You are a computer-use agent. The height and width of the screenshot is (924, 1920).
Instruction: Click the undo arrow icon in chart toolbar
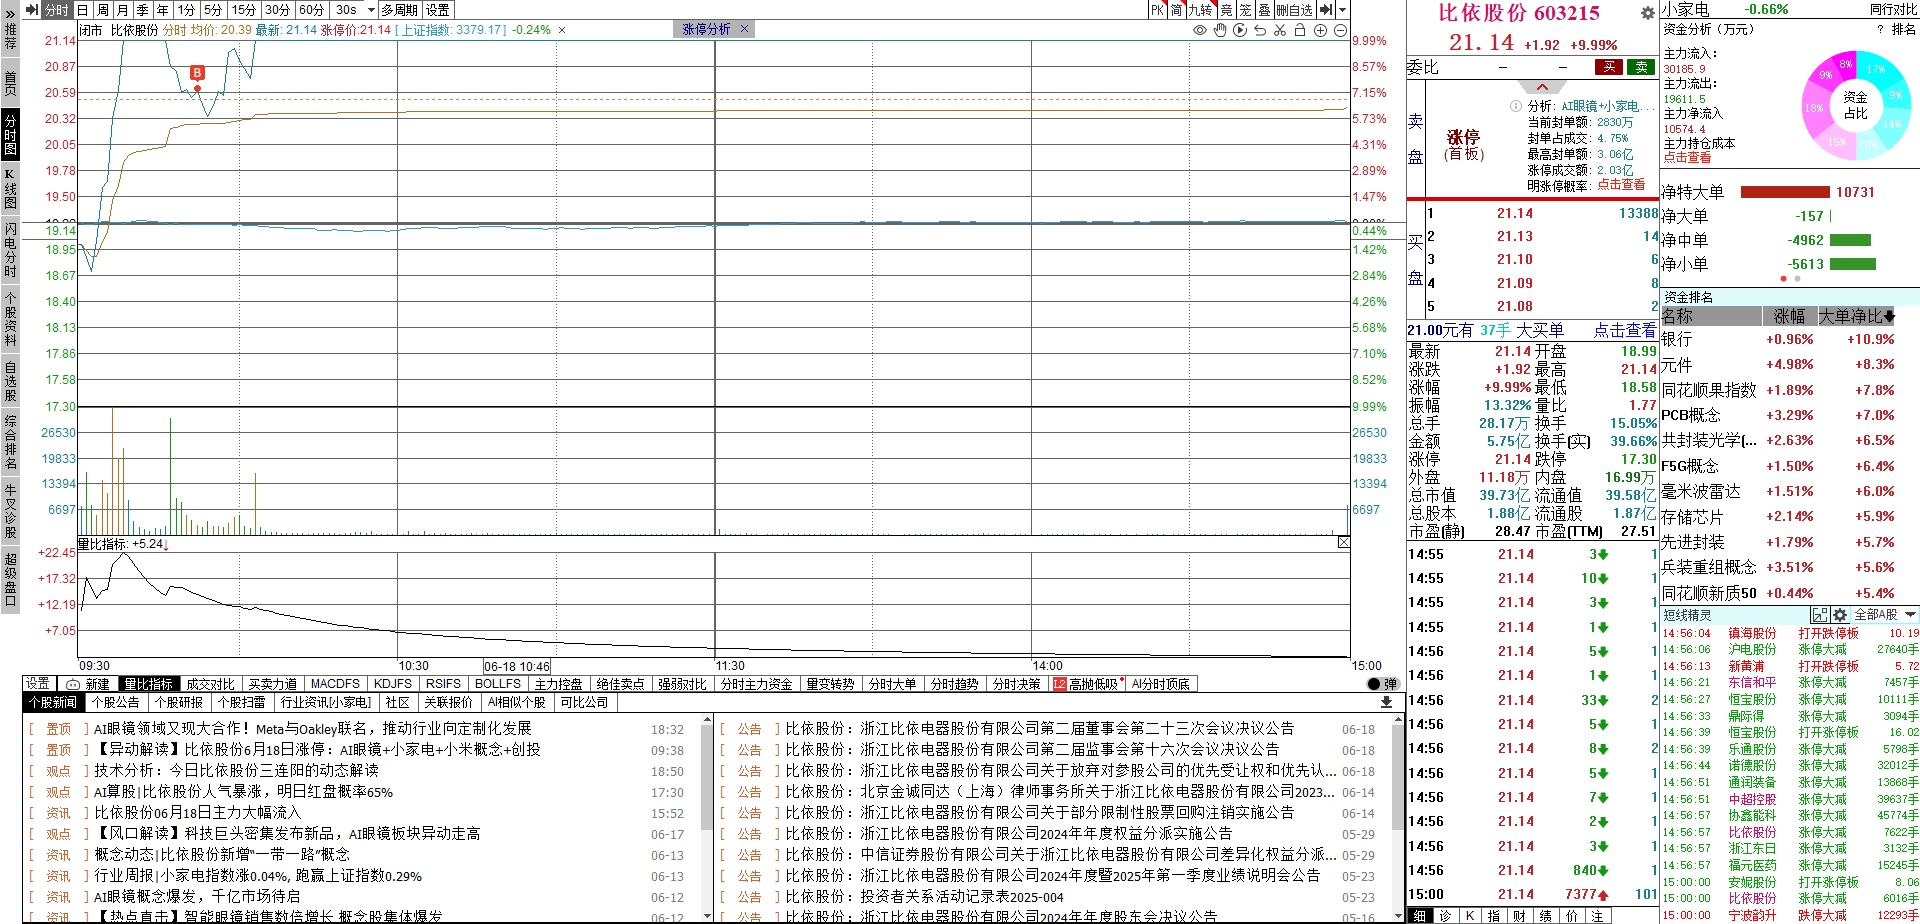tap(1260, 30)
